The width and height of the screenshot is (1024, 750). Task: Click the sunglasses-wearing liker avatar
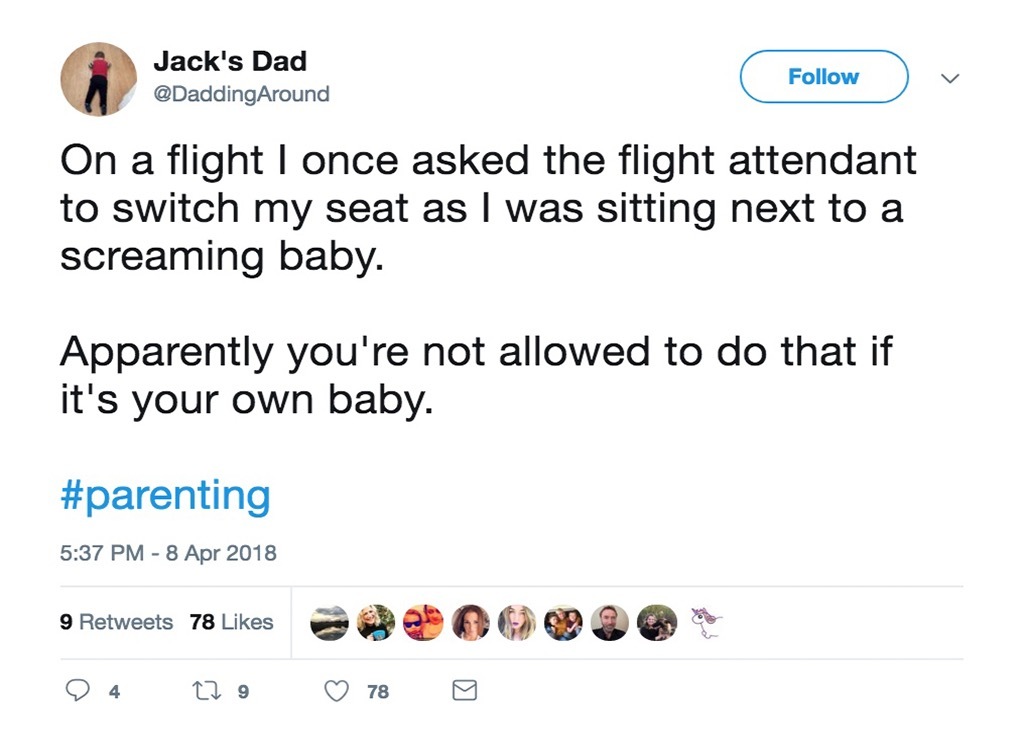click(x=422, y=622)
